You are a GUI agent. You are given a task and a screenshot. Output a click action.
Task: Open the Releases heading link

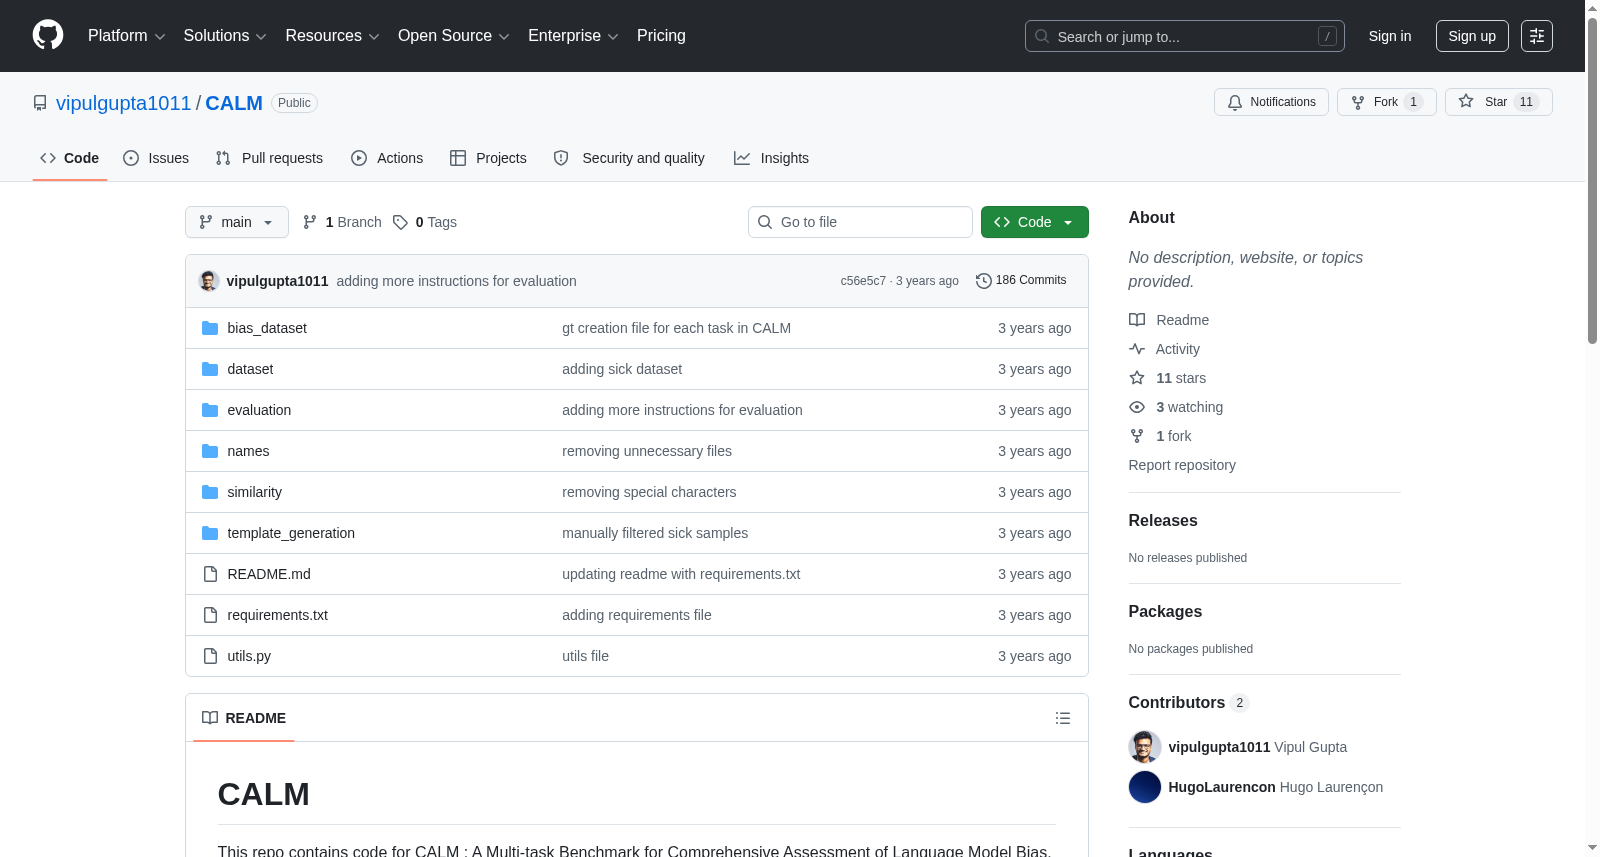pos(1163,521)
